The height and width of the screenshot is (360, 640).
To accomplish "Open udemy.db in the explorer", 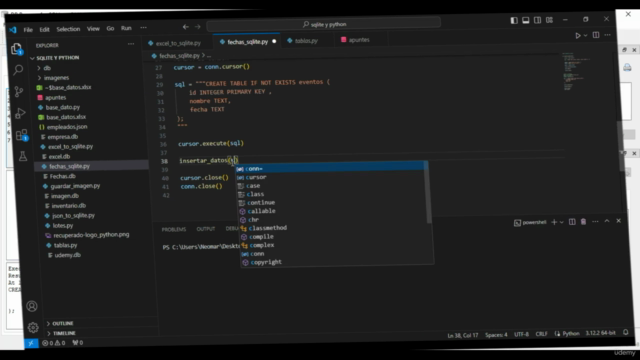I will click(68, 255).
